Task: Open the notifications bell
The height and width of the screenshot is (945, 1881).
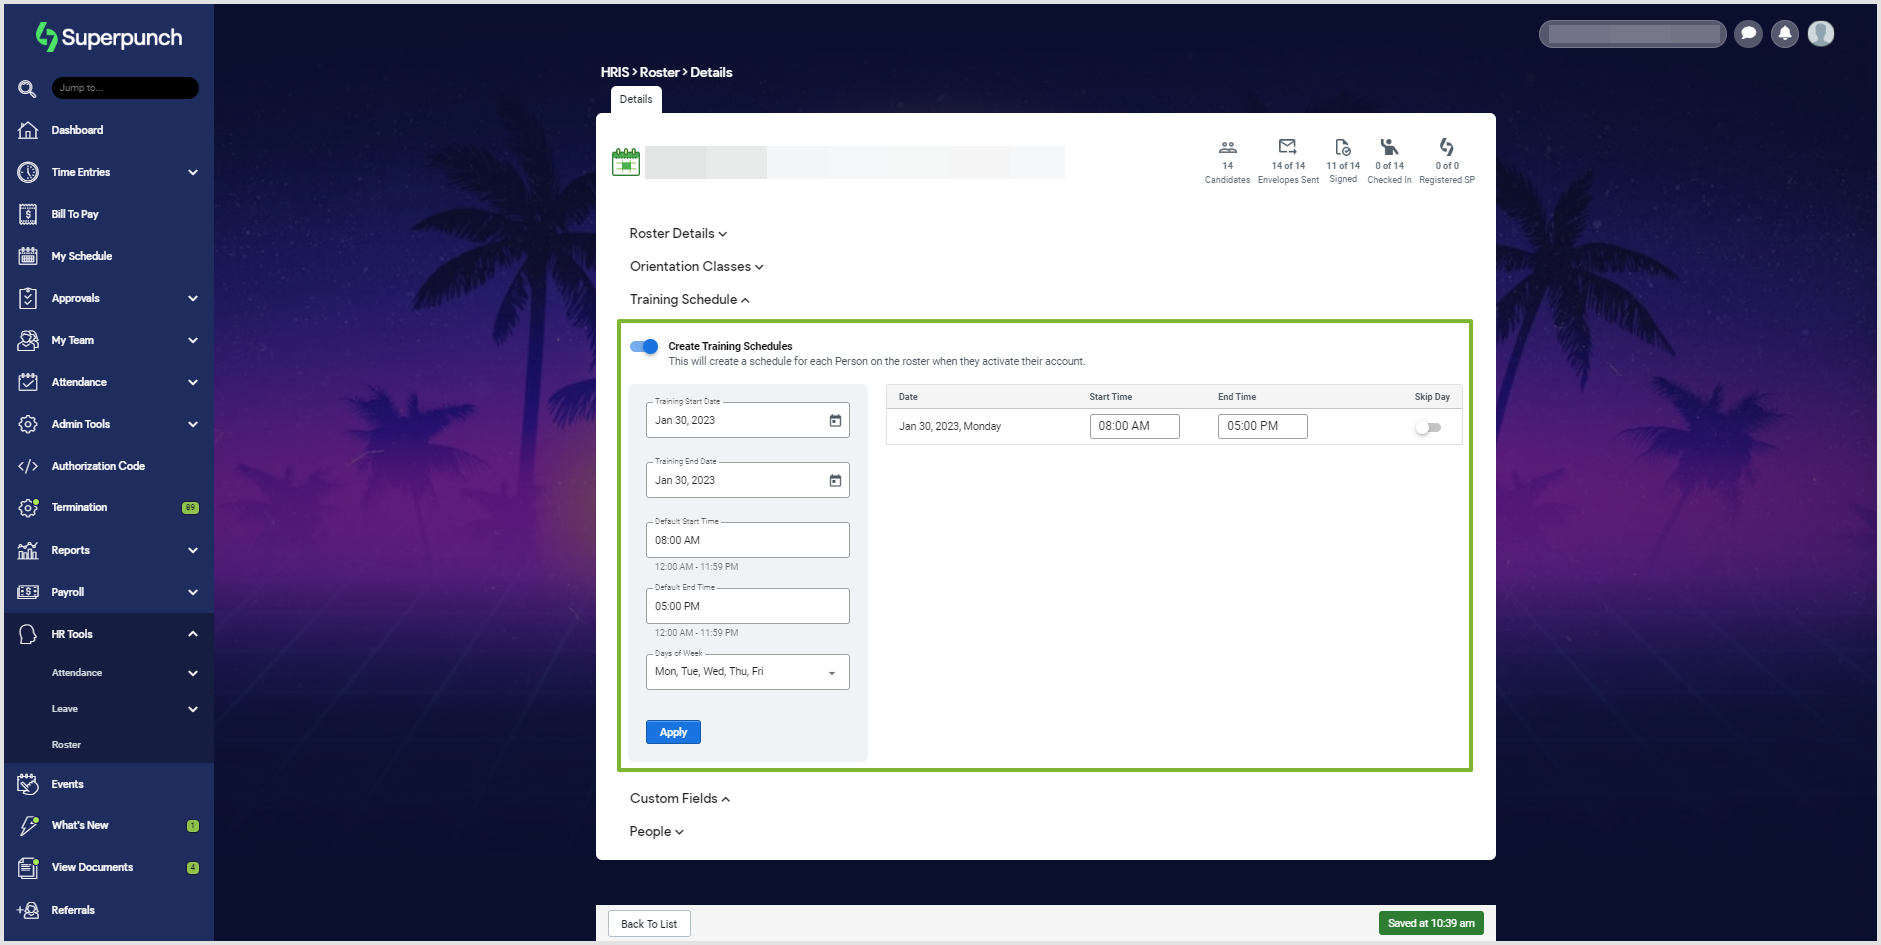Action: [x=1784, y=34]
